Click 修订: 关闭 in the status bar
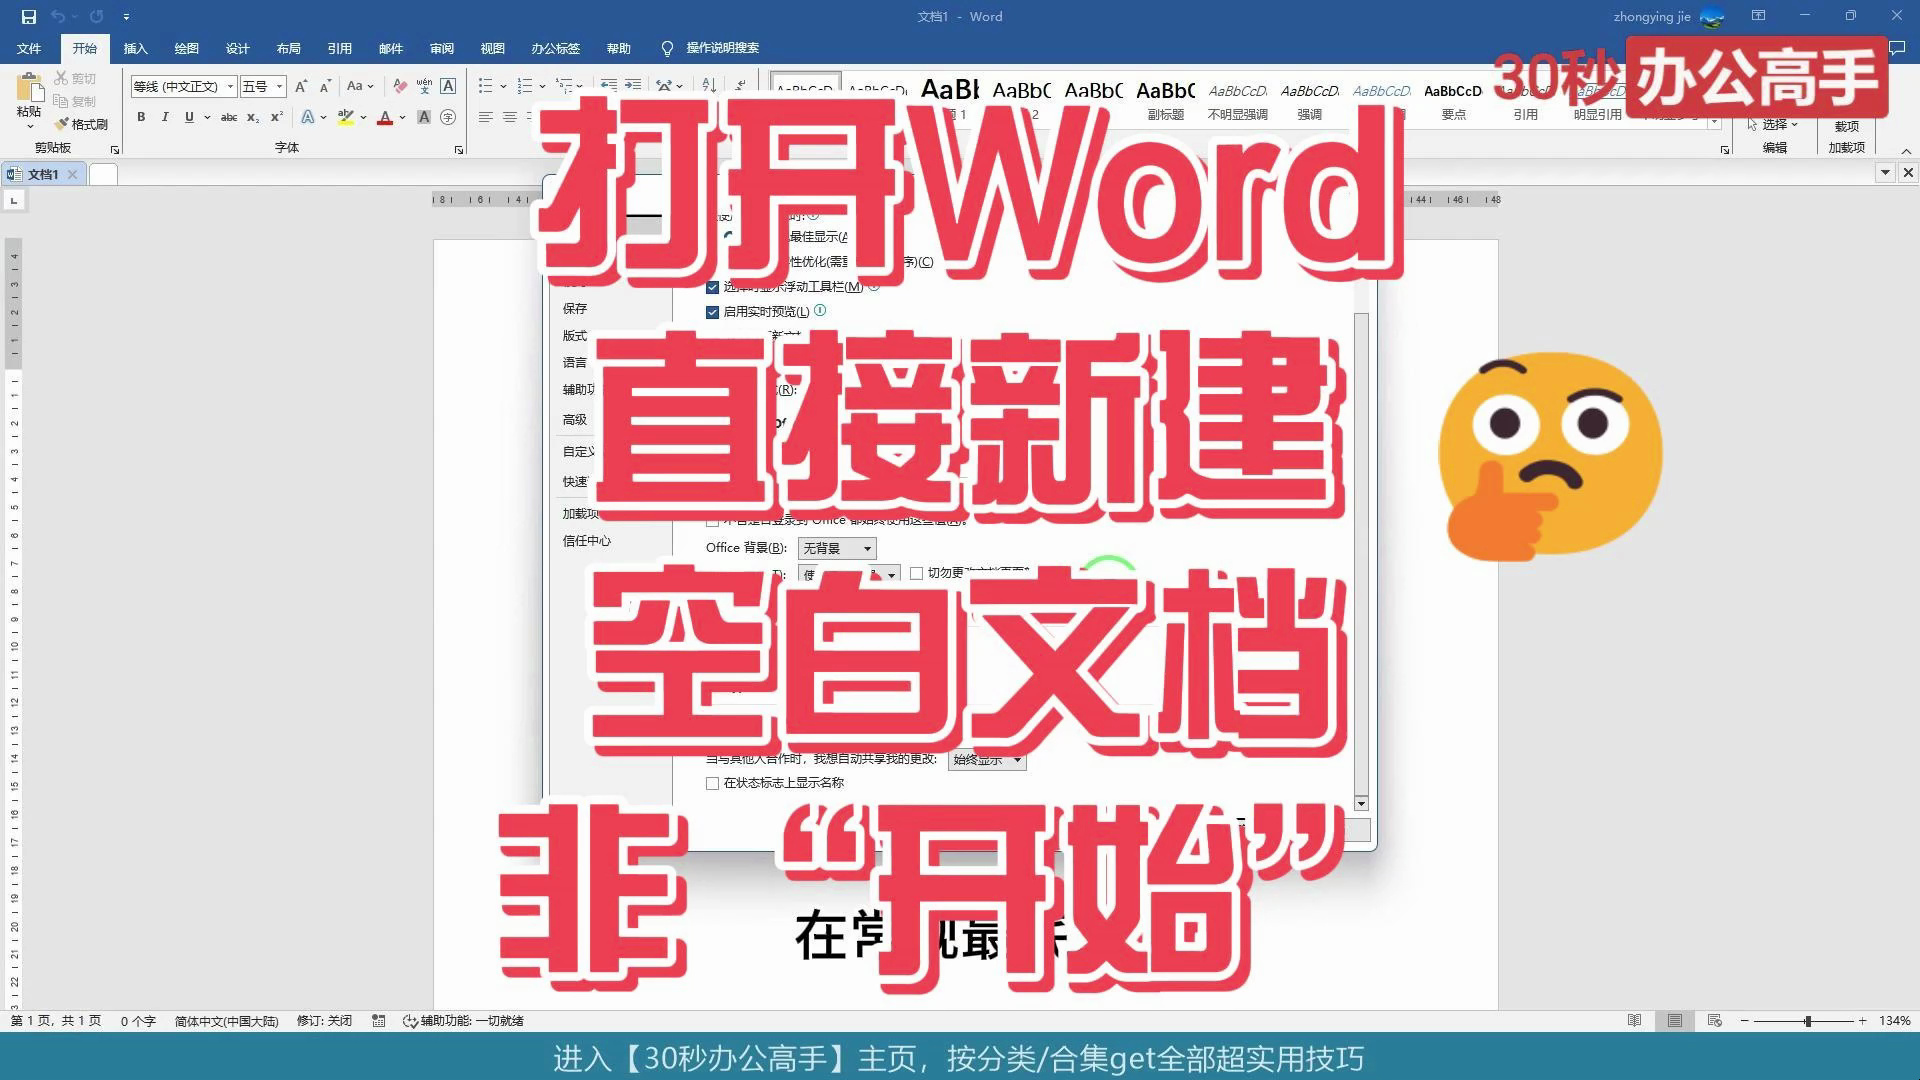The height and width of the screenshot is (1080, 1920). (324, 1021)
